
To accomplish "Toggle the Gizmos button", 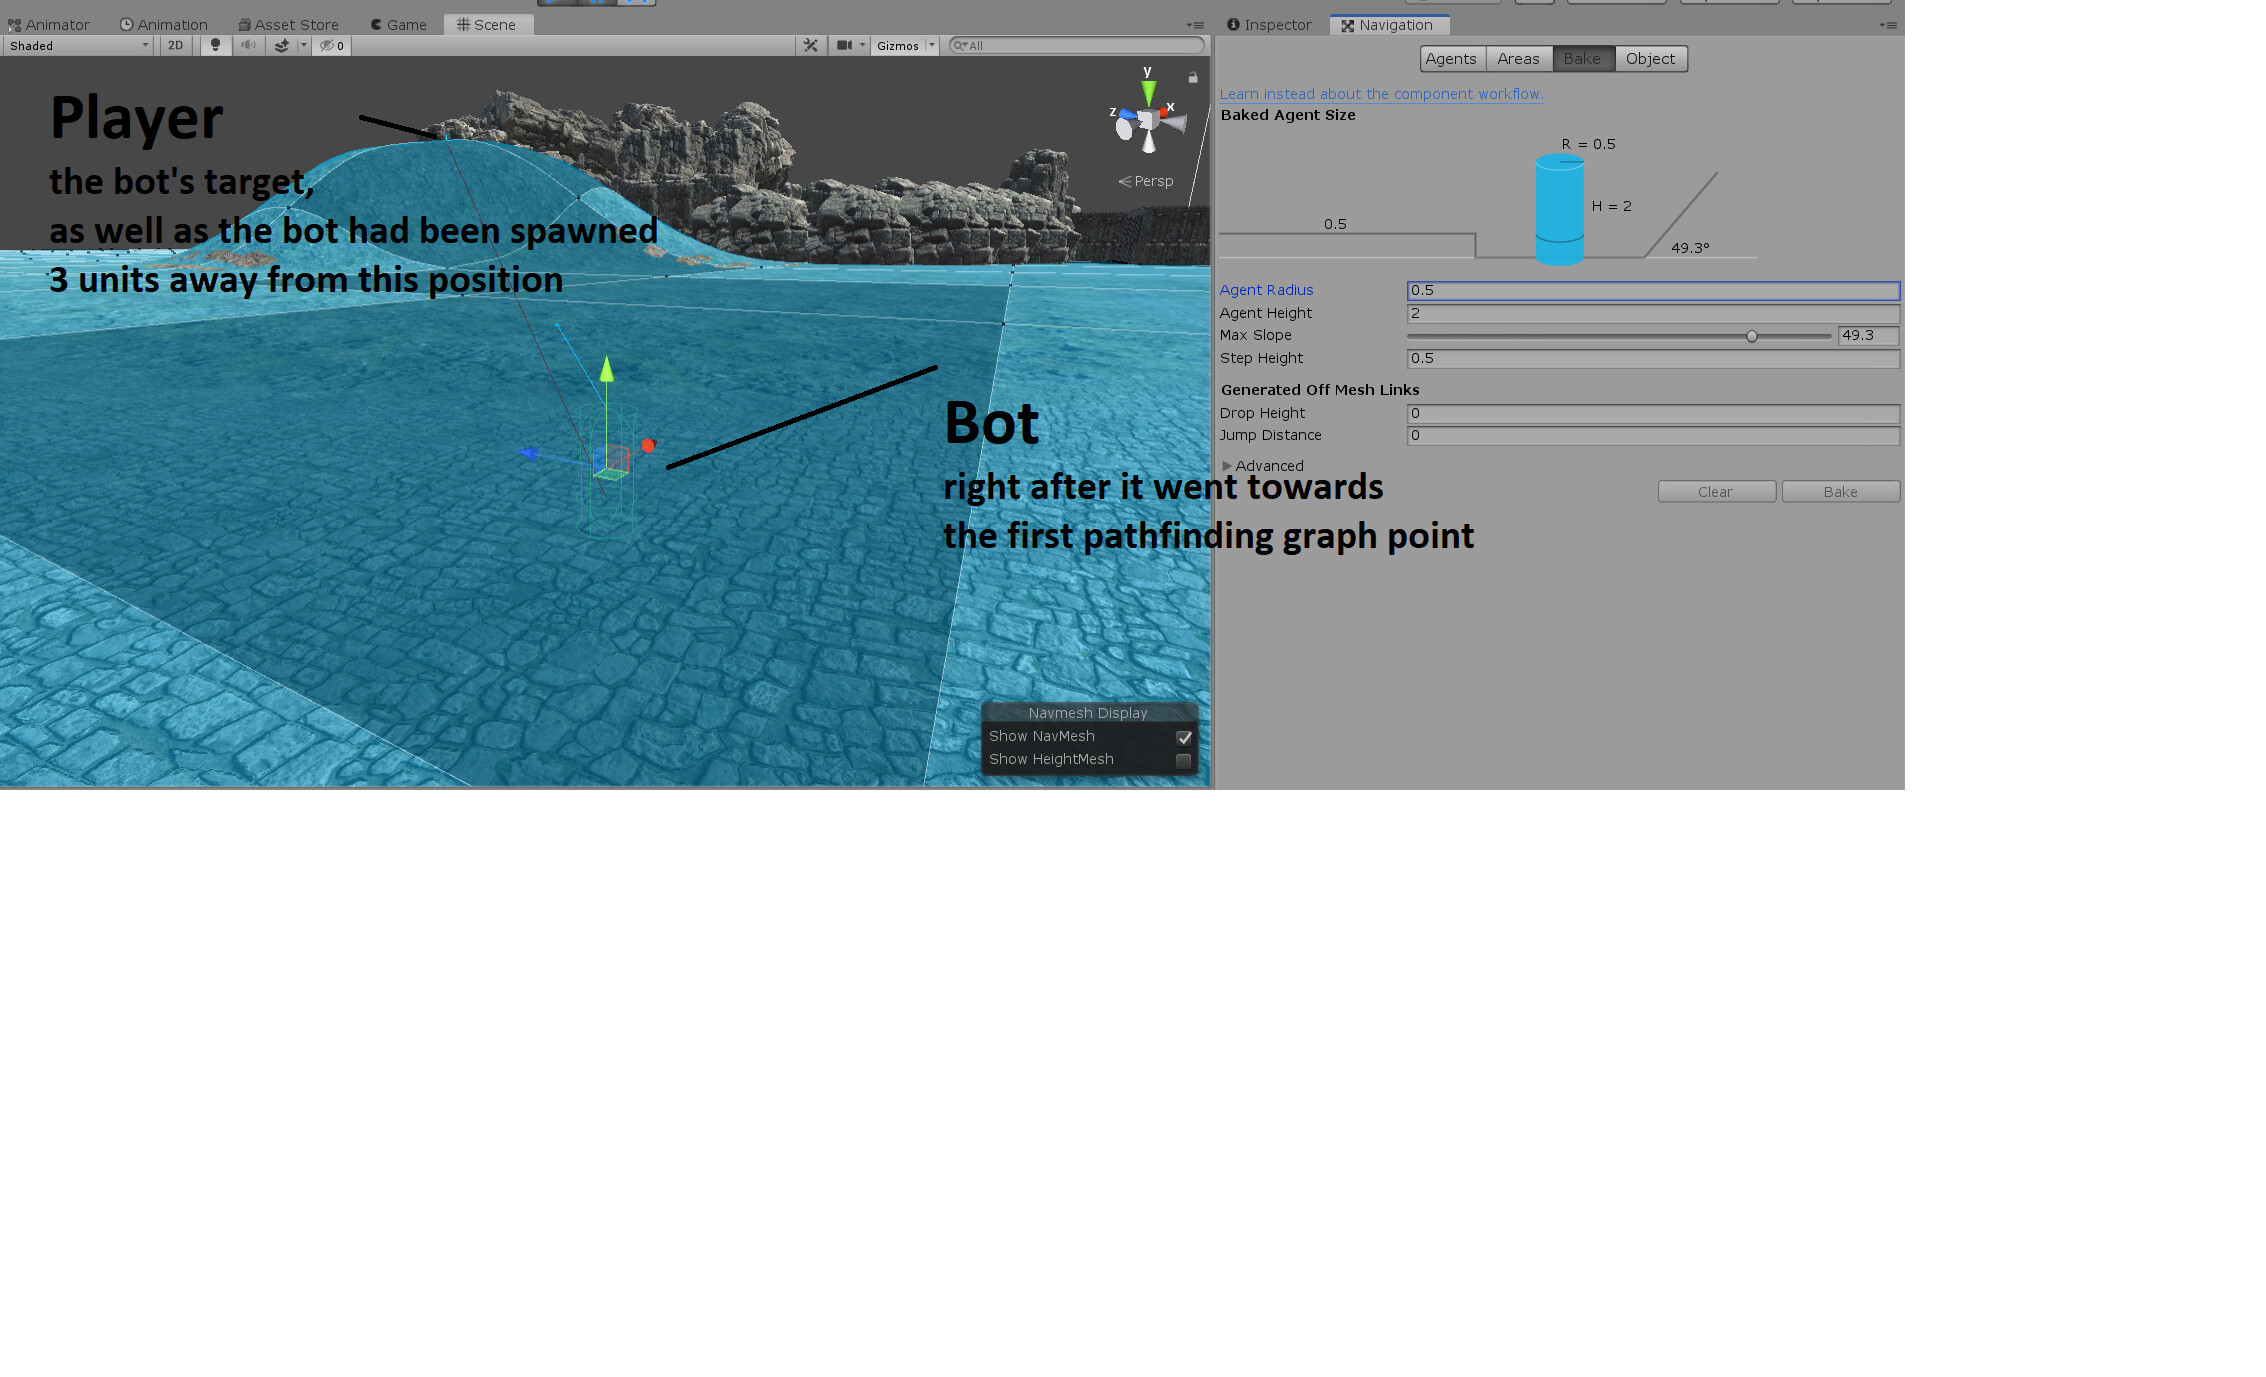I will coord(898,45).
